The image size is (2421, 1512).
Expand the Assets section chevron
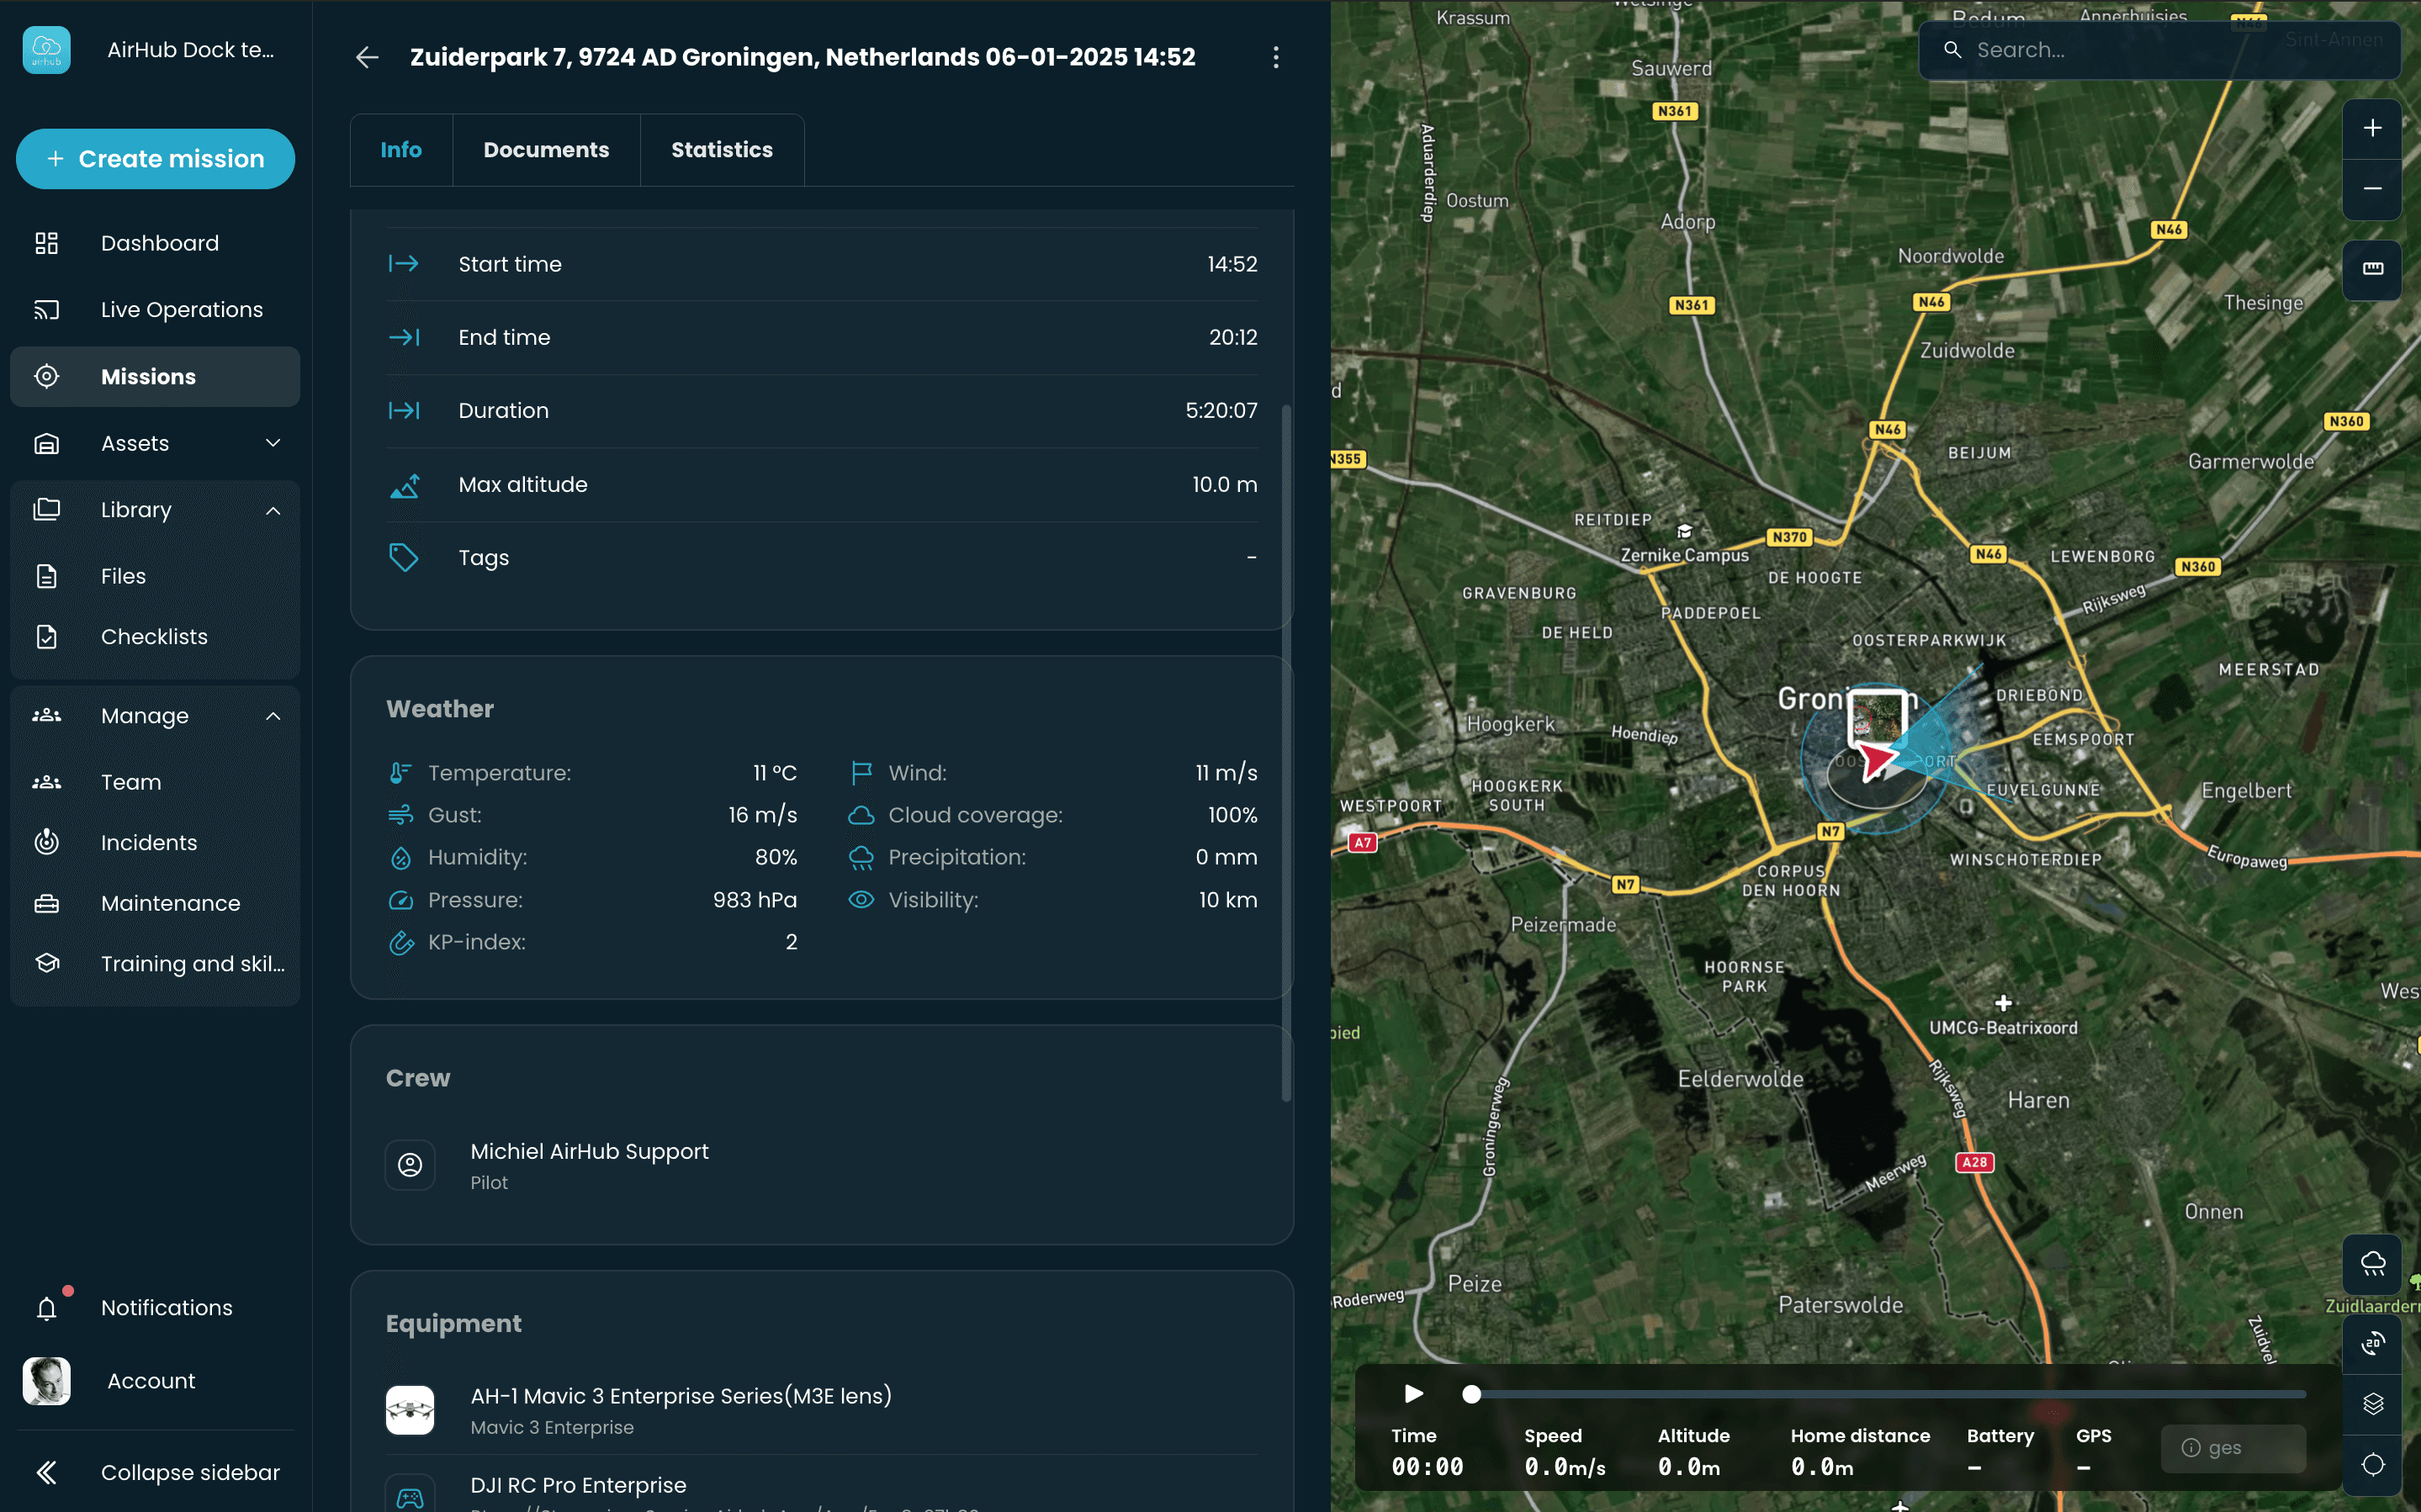(273, 443)
